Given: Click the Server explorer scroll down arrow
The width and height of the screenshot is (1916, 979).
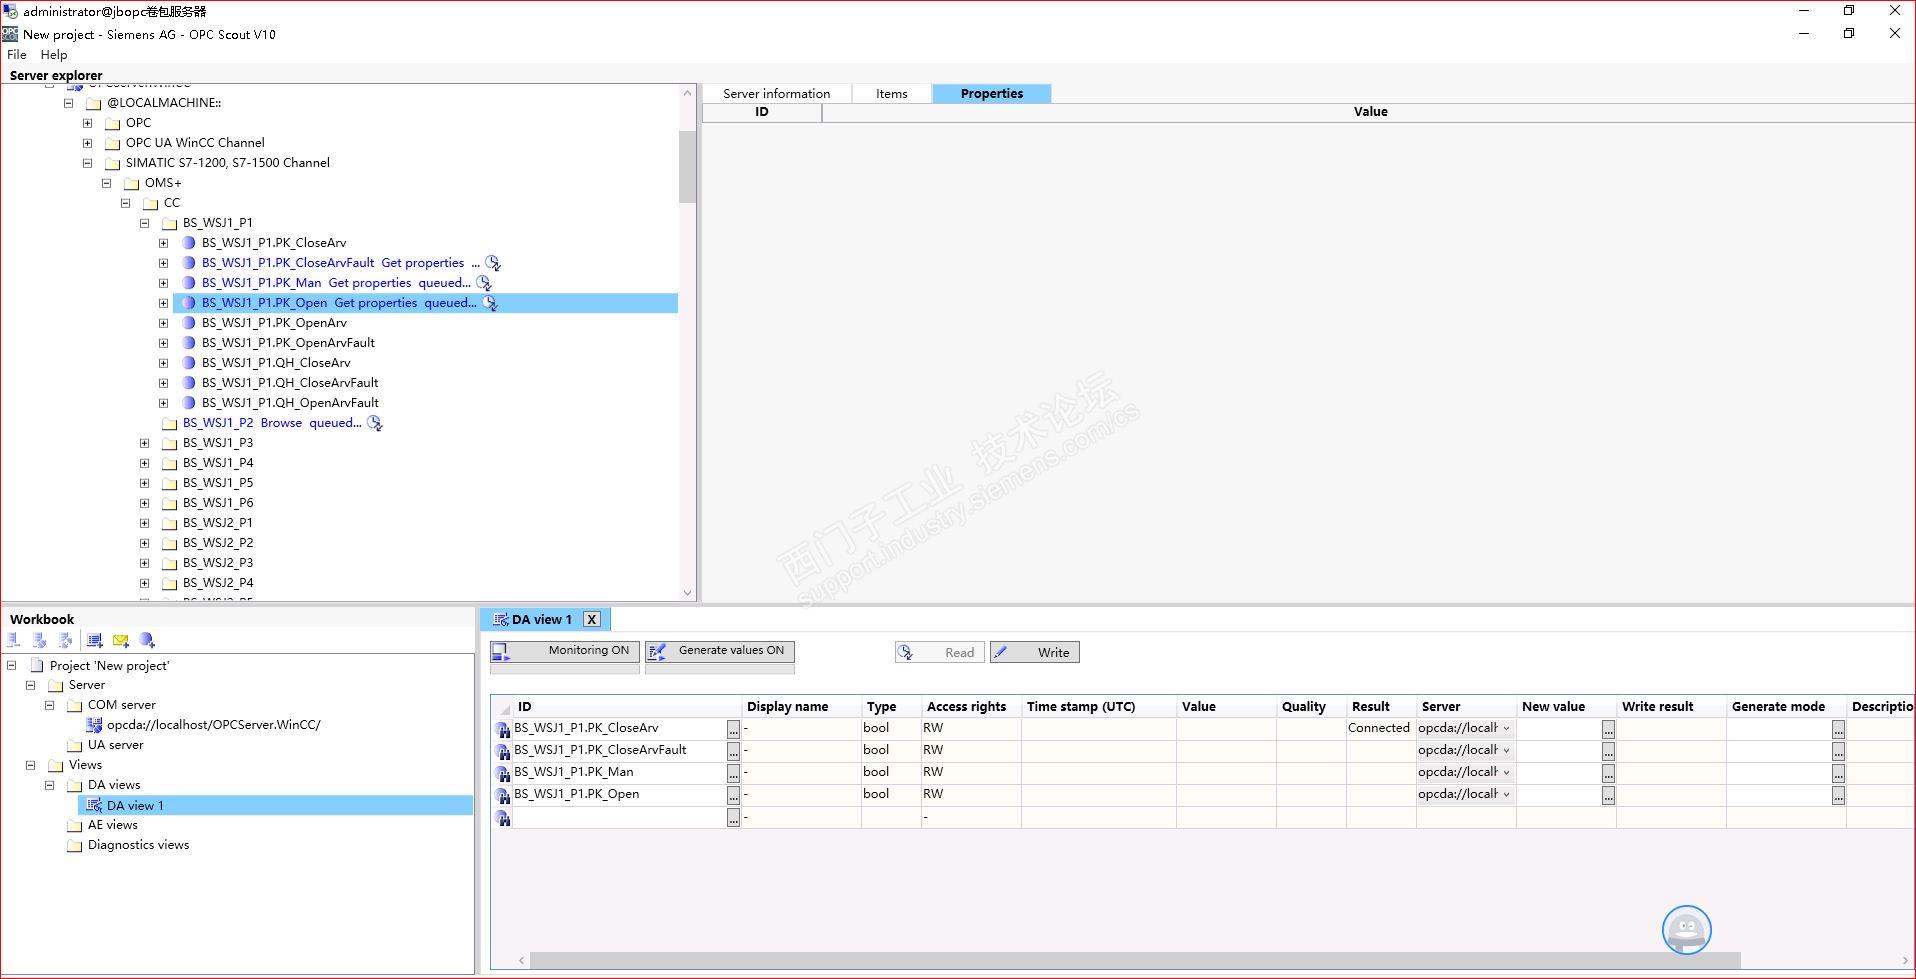Looking at the screenshot, I should pos(687,592).
